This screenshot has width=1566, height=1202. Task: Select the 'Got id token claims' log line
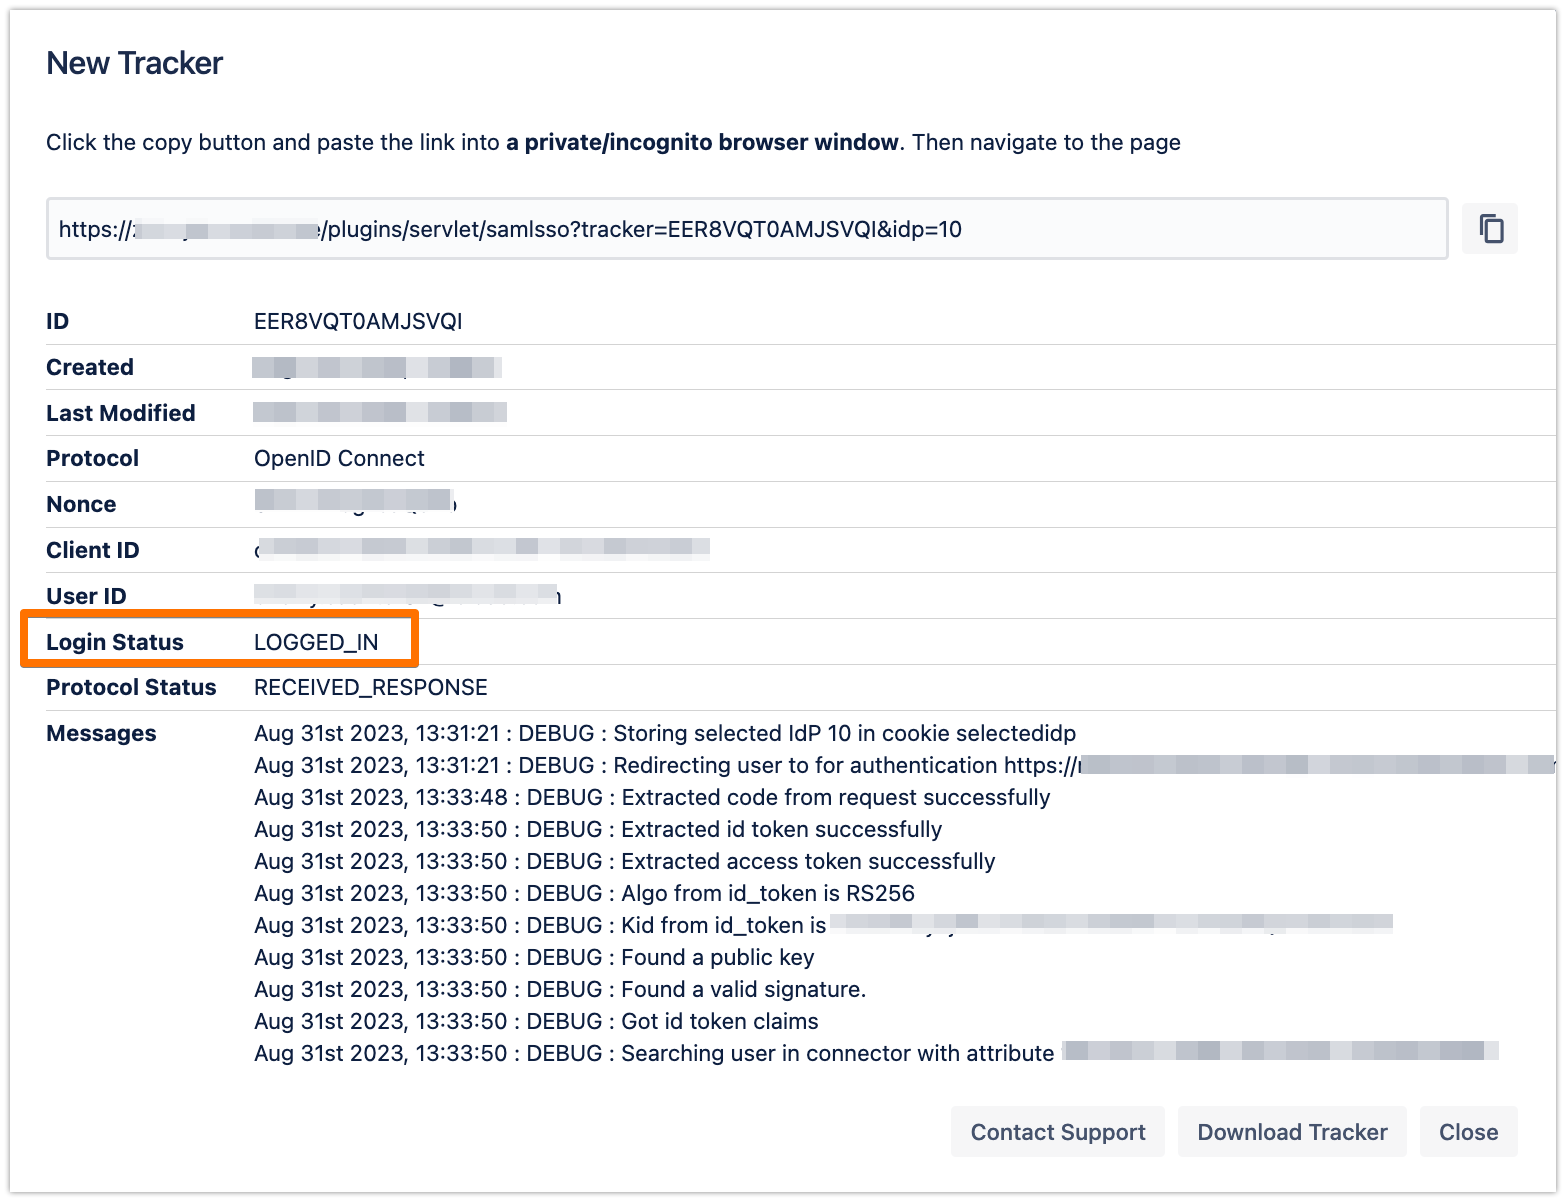coord(536,1021)
